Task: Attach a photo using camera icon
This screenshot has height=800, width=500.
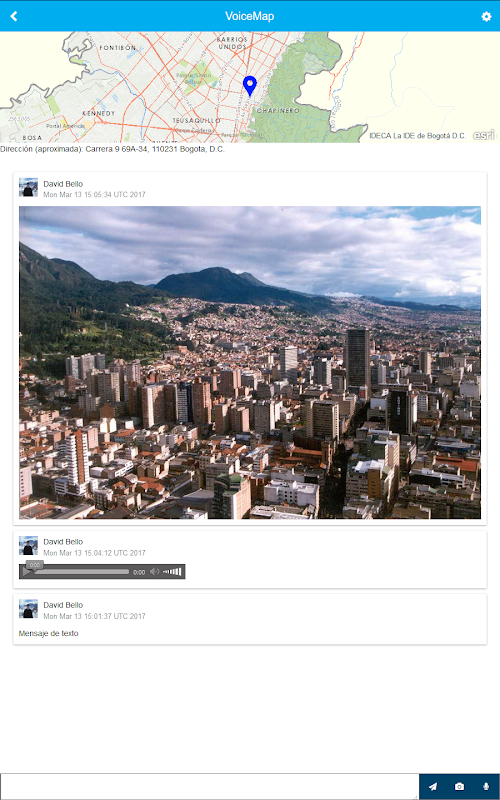Action: [x=459, y=786]
